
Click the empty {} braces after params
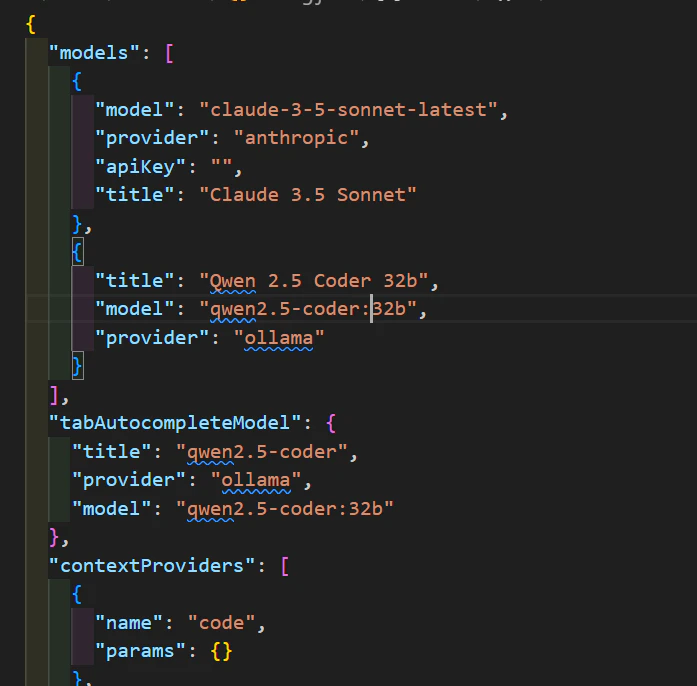[221, 652]
